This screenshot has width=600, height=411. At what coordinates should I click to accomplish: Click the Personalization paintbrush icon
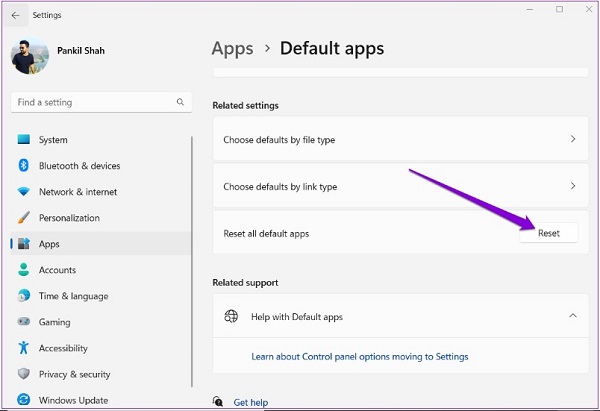click(24, 217)
